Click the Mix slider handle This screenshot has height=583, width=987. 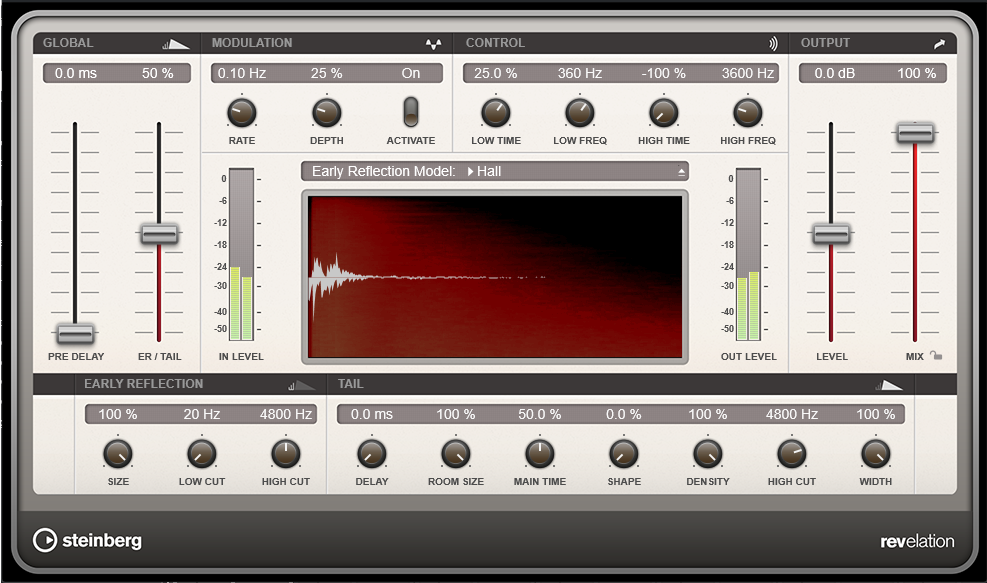915,133
